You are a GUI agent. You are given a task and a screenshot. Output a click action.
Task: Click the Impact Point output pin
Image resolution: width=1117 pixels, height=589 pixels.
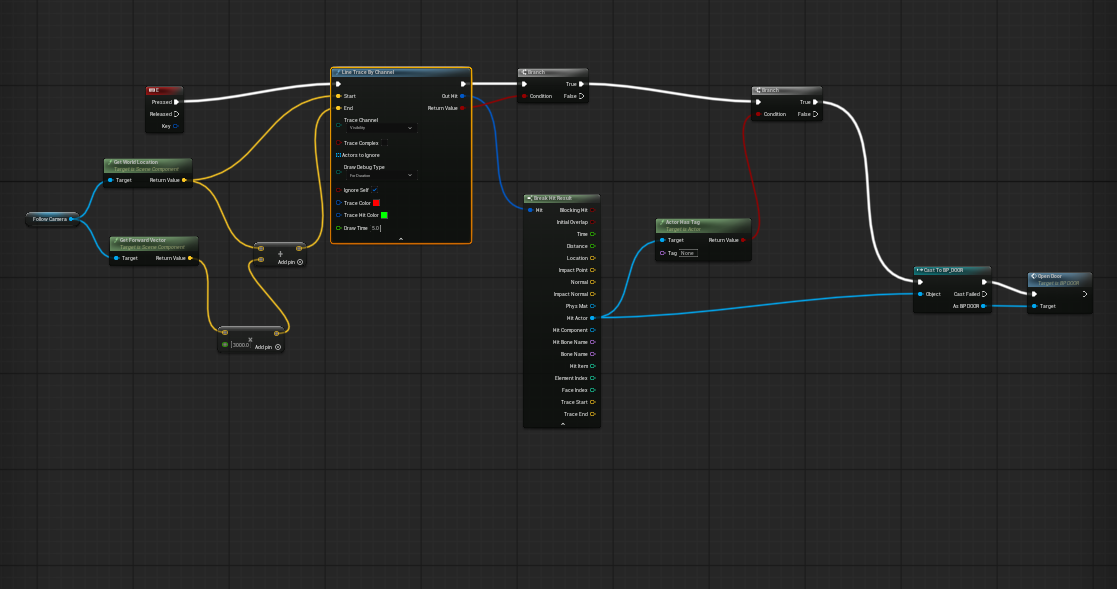click(592, 270)
